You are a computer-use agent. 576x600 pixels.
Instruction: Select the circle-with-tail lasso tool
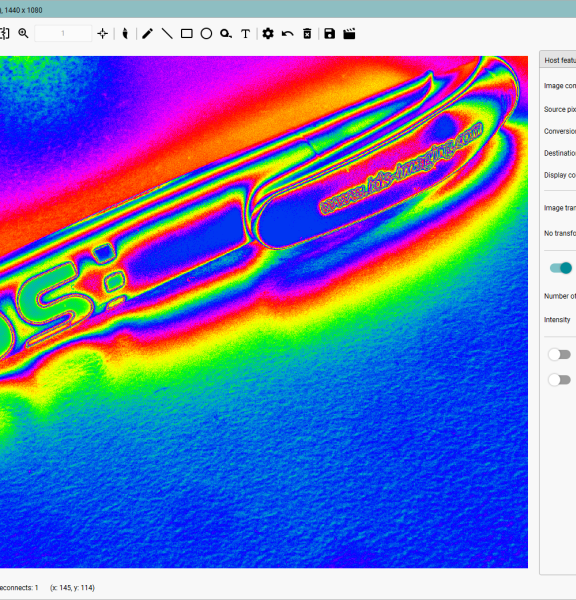tap(226, 34)
